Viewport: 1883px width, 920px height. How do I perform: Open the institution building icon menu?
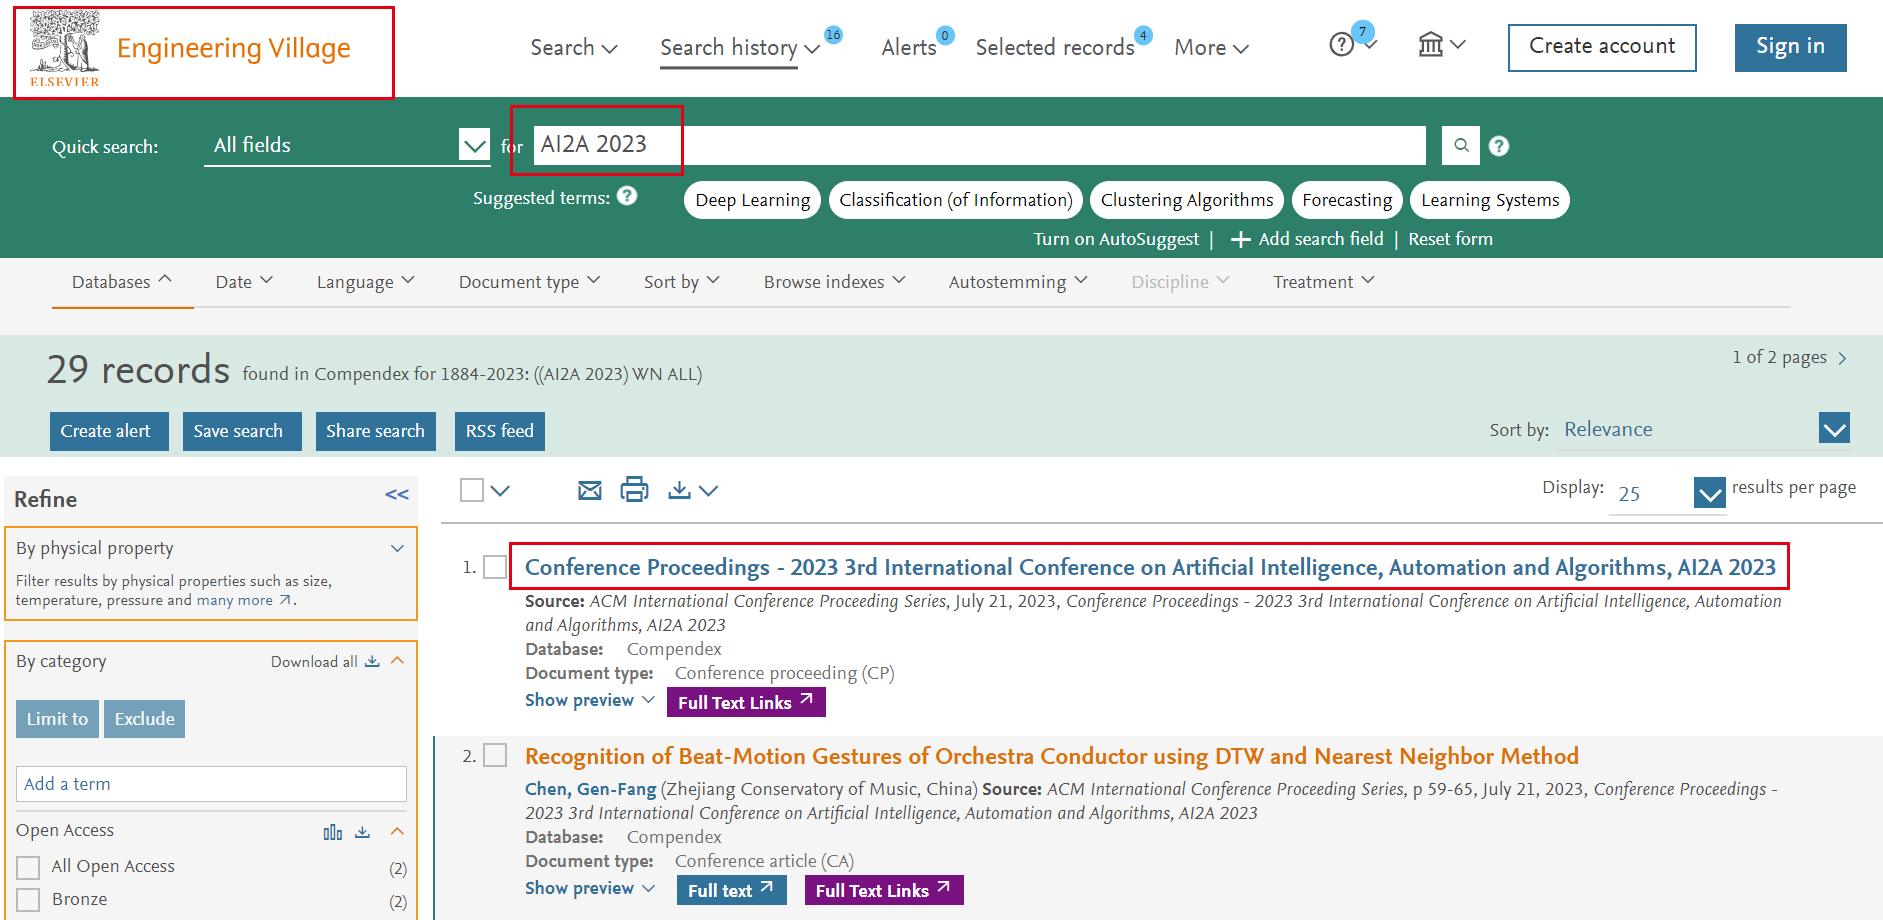pyautogui.click(x=1431, y=45)
